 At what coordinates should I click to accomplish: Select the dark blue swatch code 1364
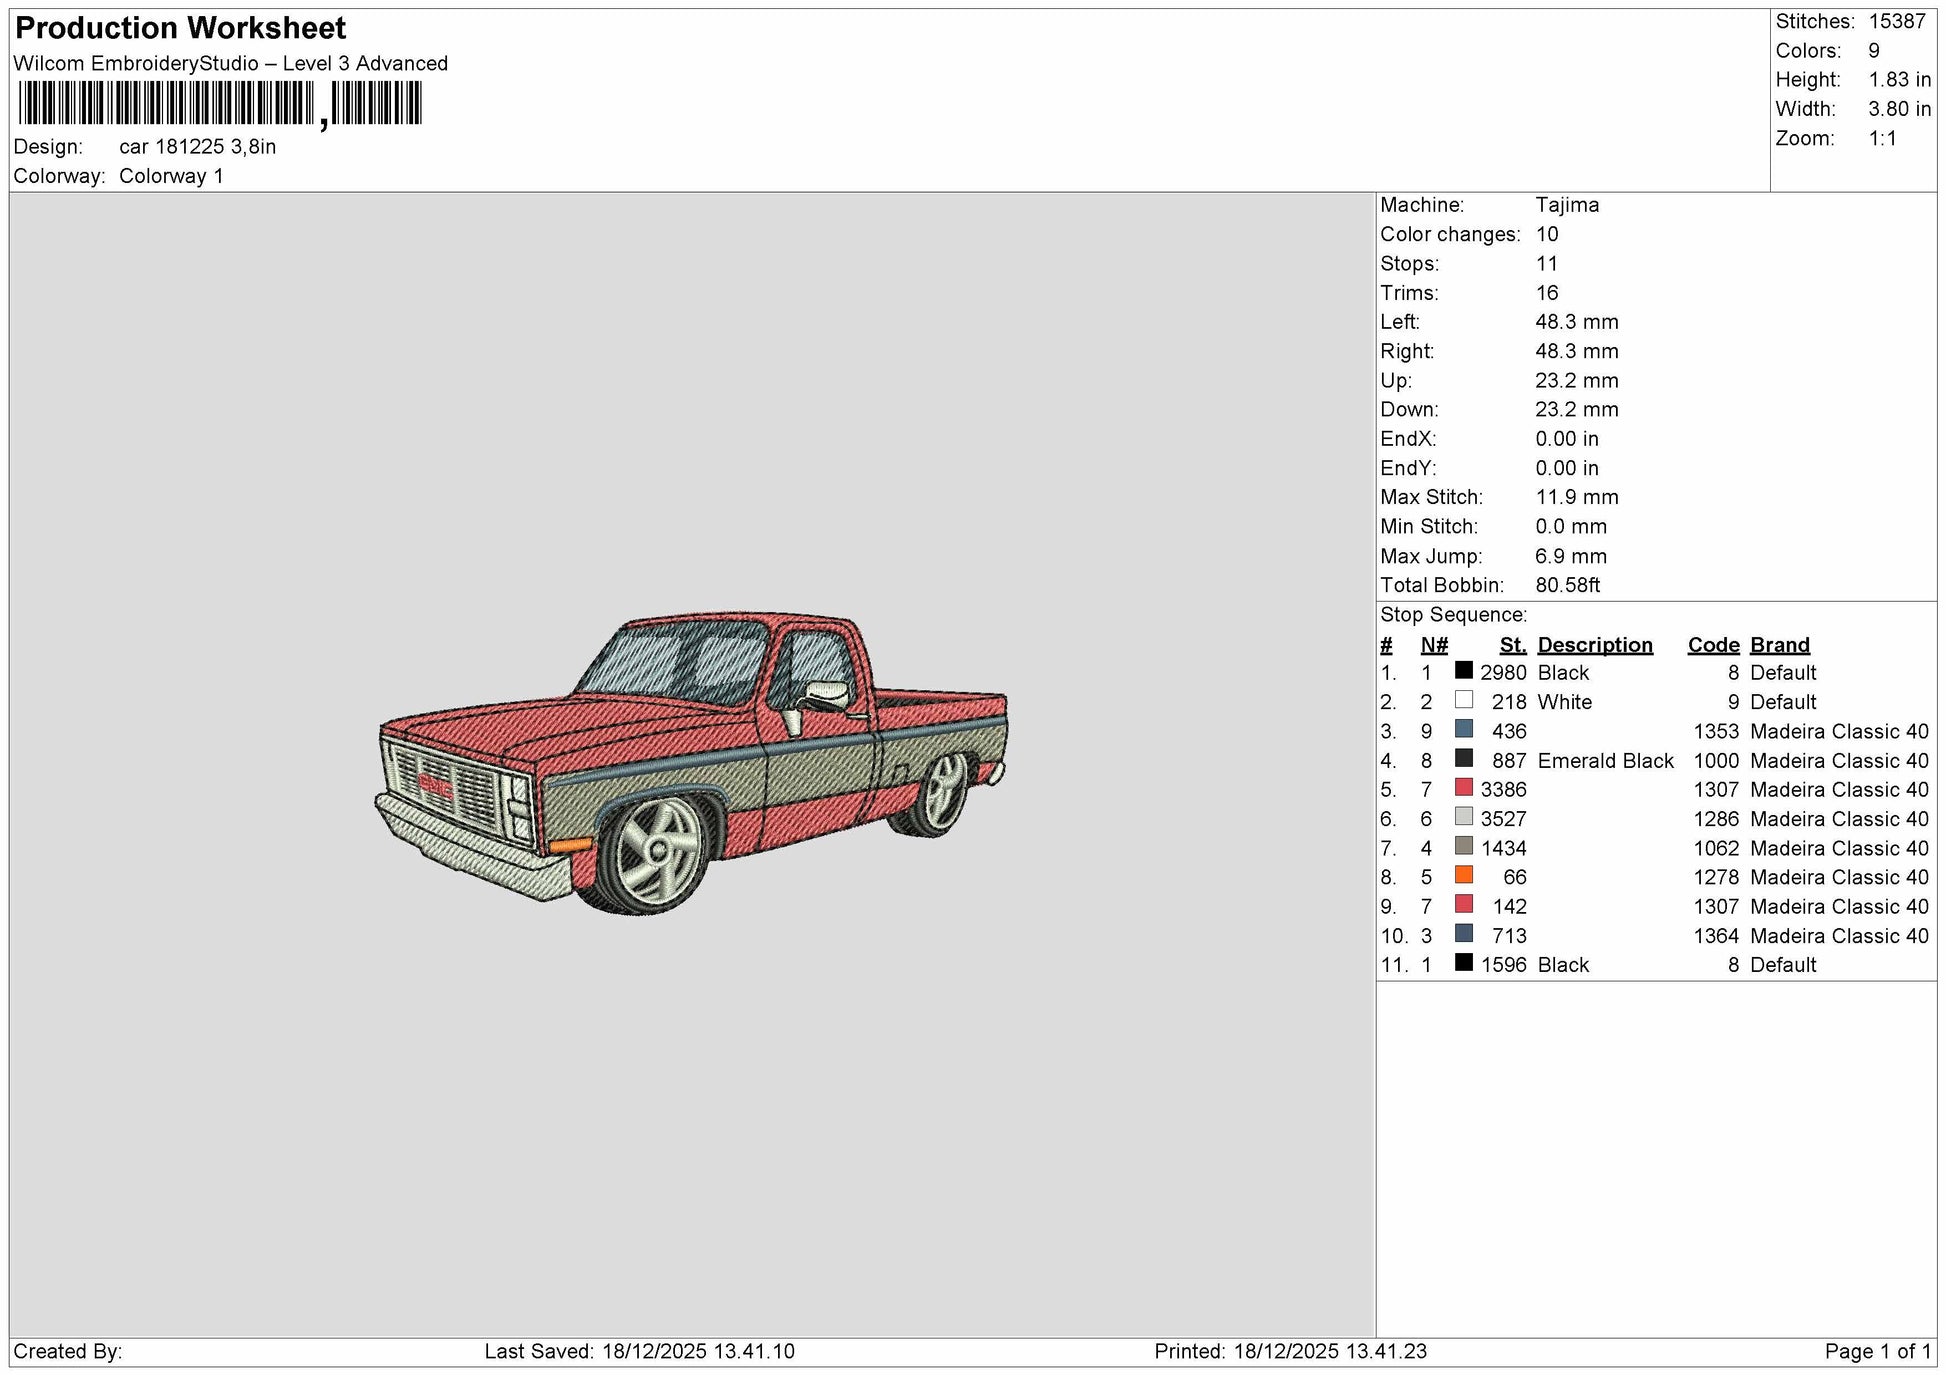(1463, 934)
